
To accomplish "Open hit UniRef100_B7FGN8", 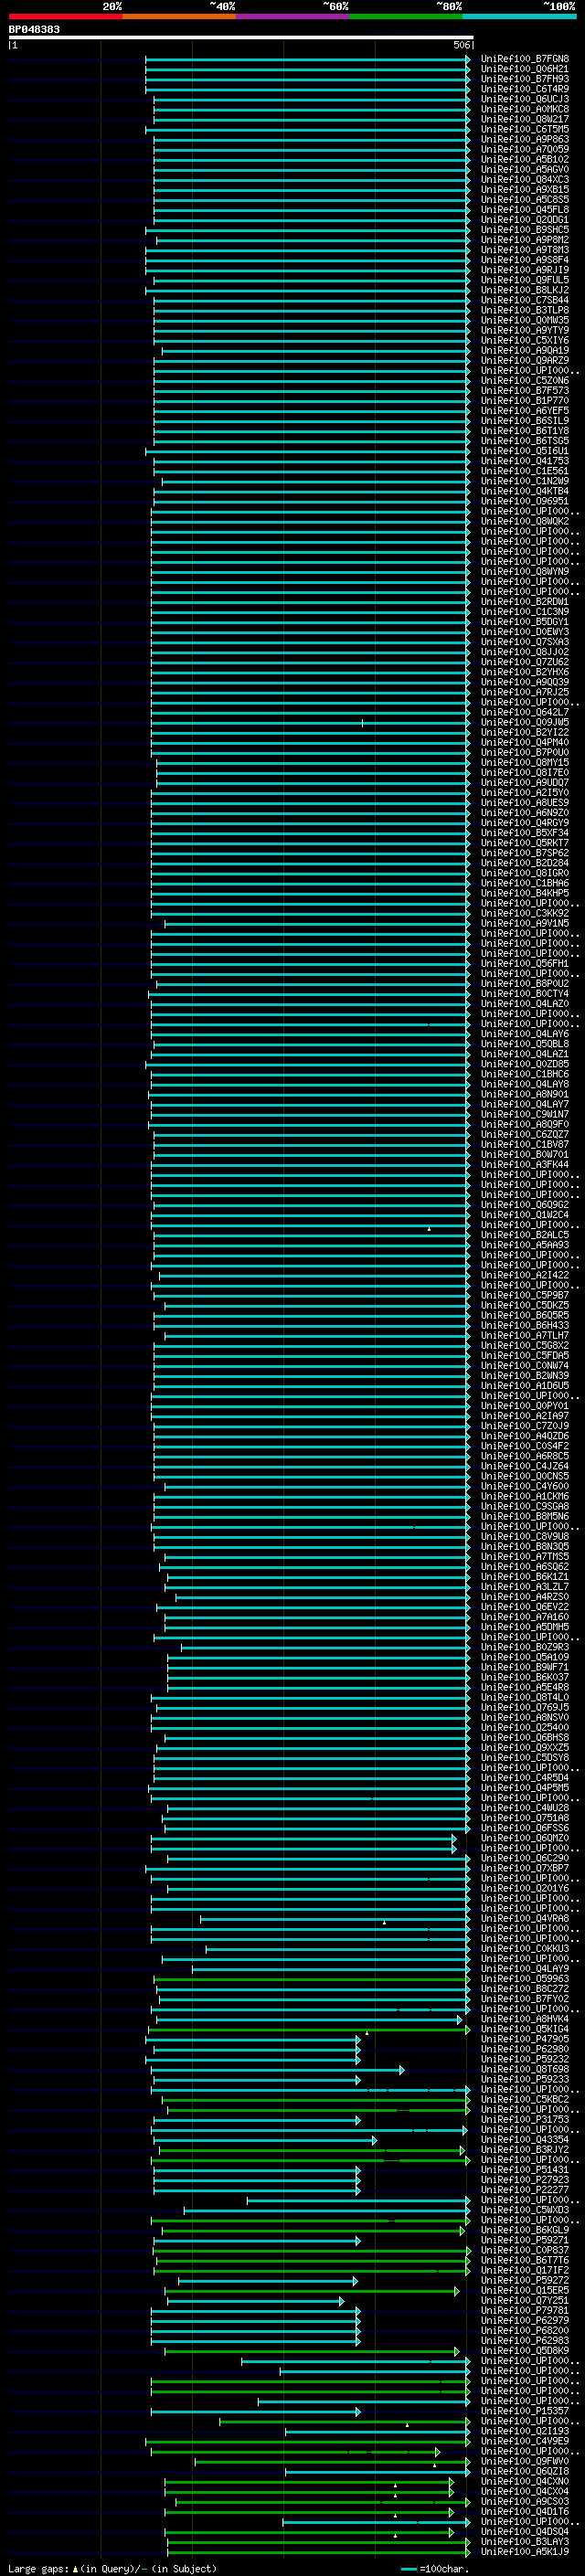I will pyautogui.click(x=525, y=59).
